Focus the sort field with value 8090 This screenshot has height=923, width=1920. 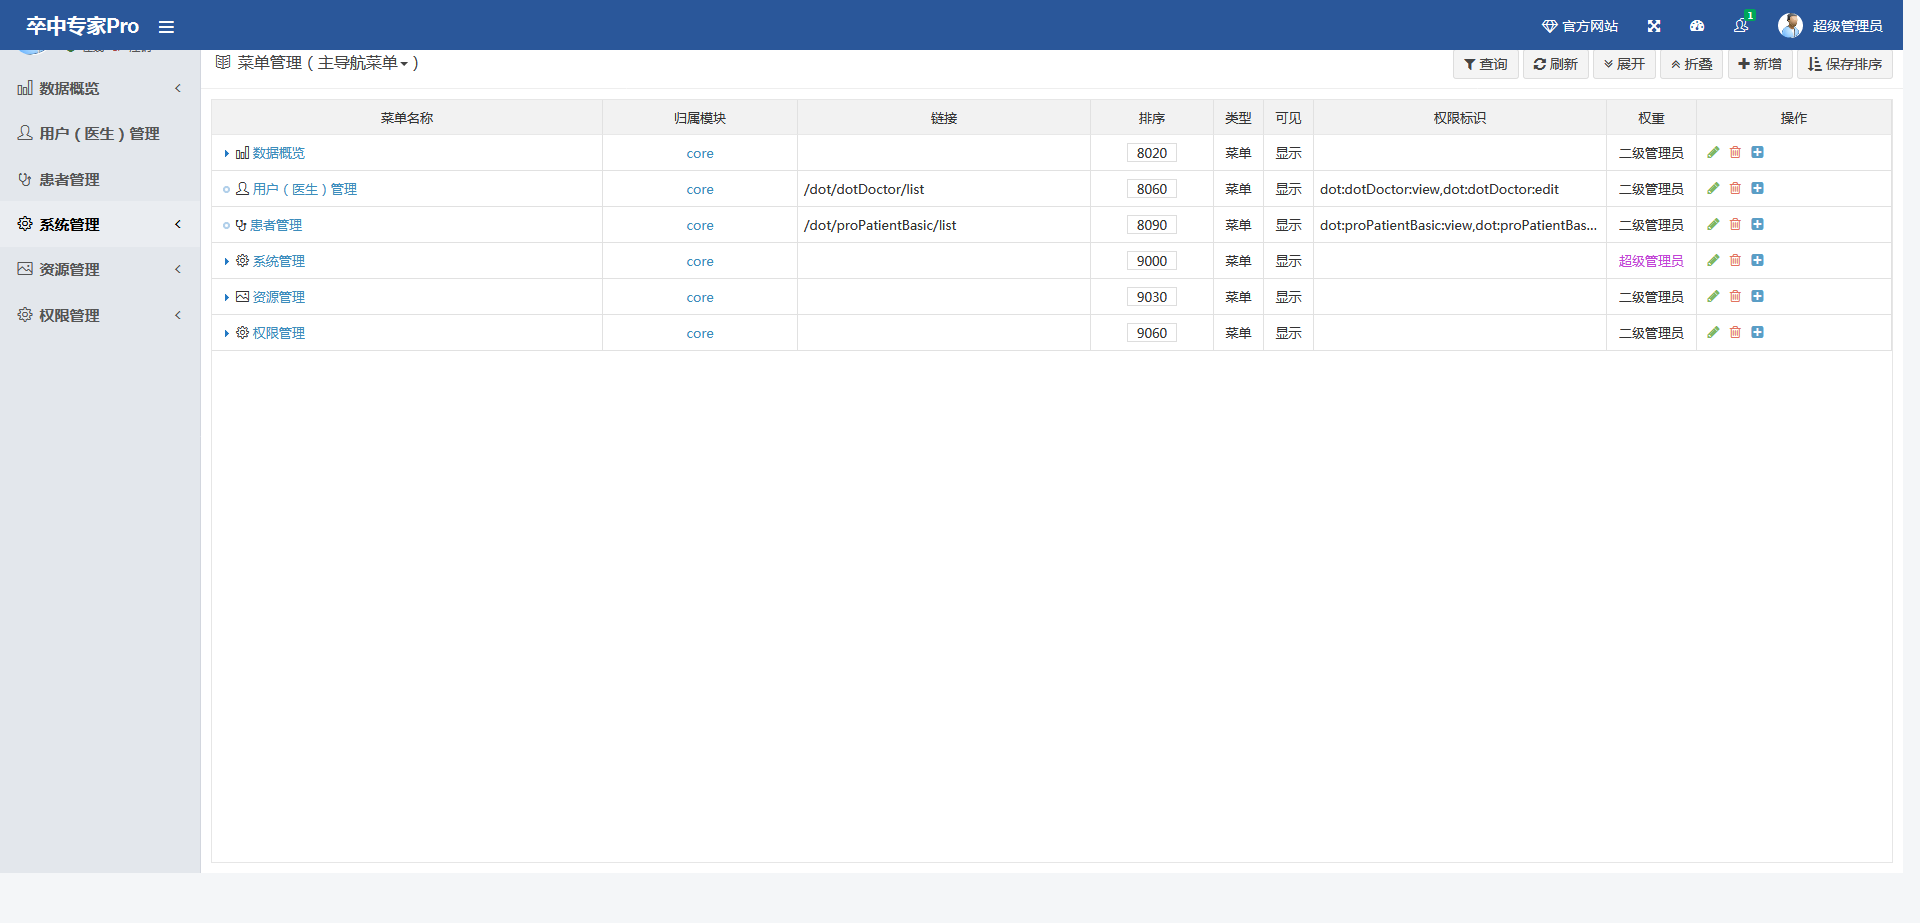coord(1152,225)
